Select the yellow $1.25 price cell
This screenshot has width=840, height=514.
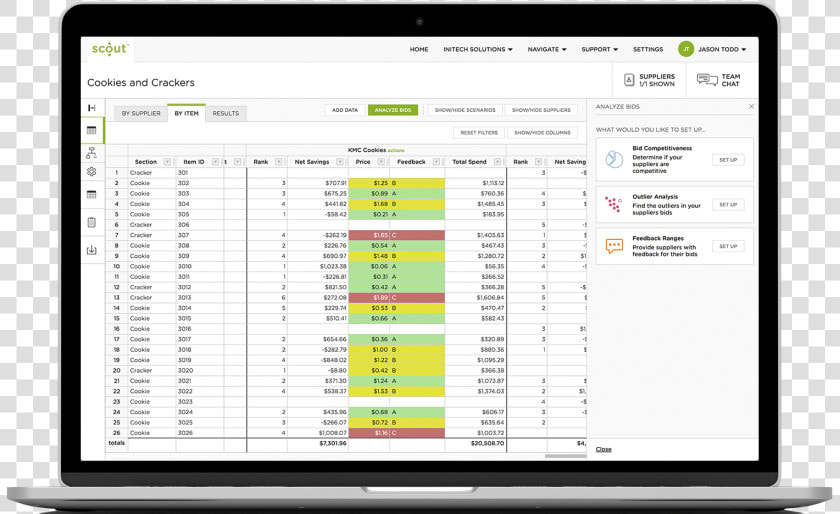369,183
